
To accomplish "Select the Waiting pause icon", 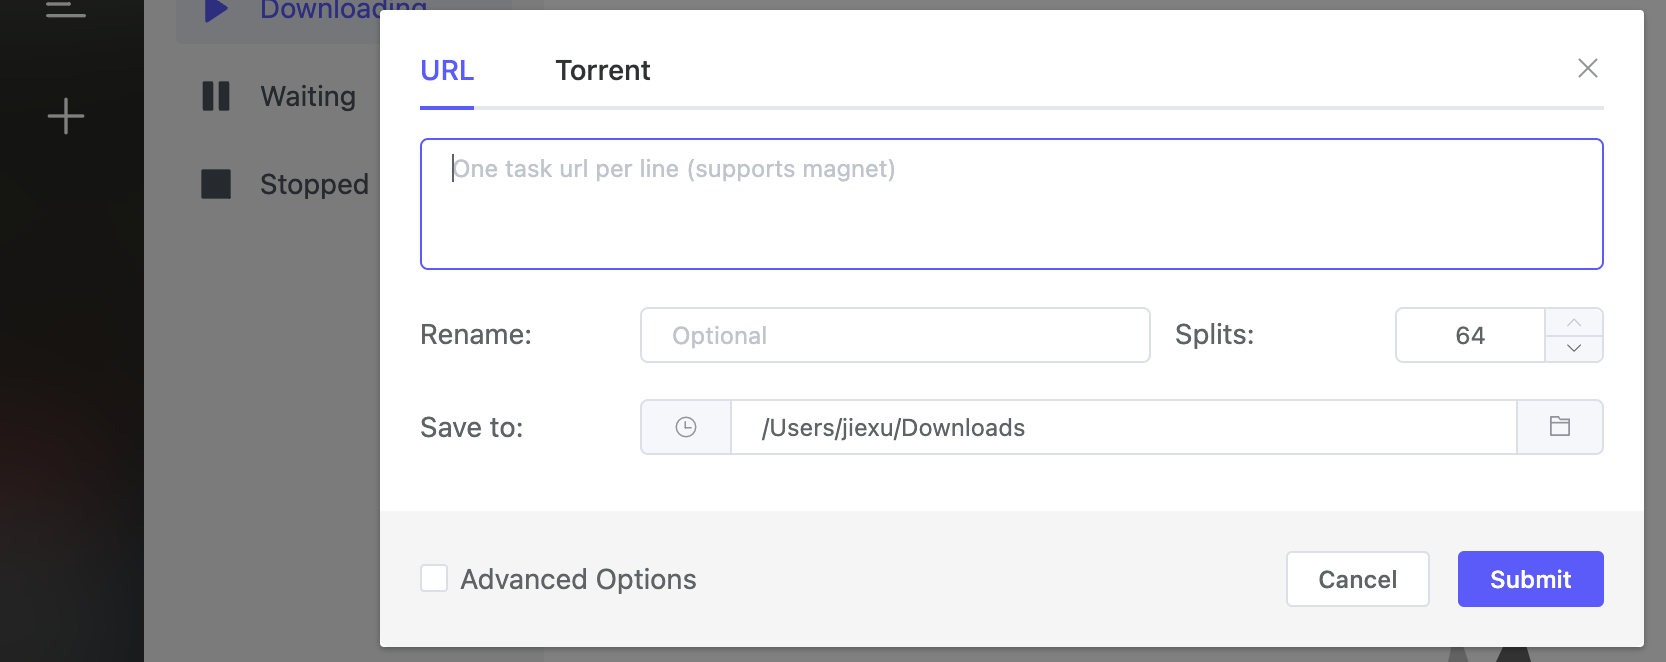I will pyautogui.click(x=216, y=96).
